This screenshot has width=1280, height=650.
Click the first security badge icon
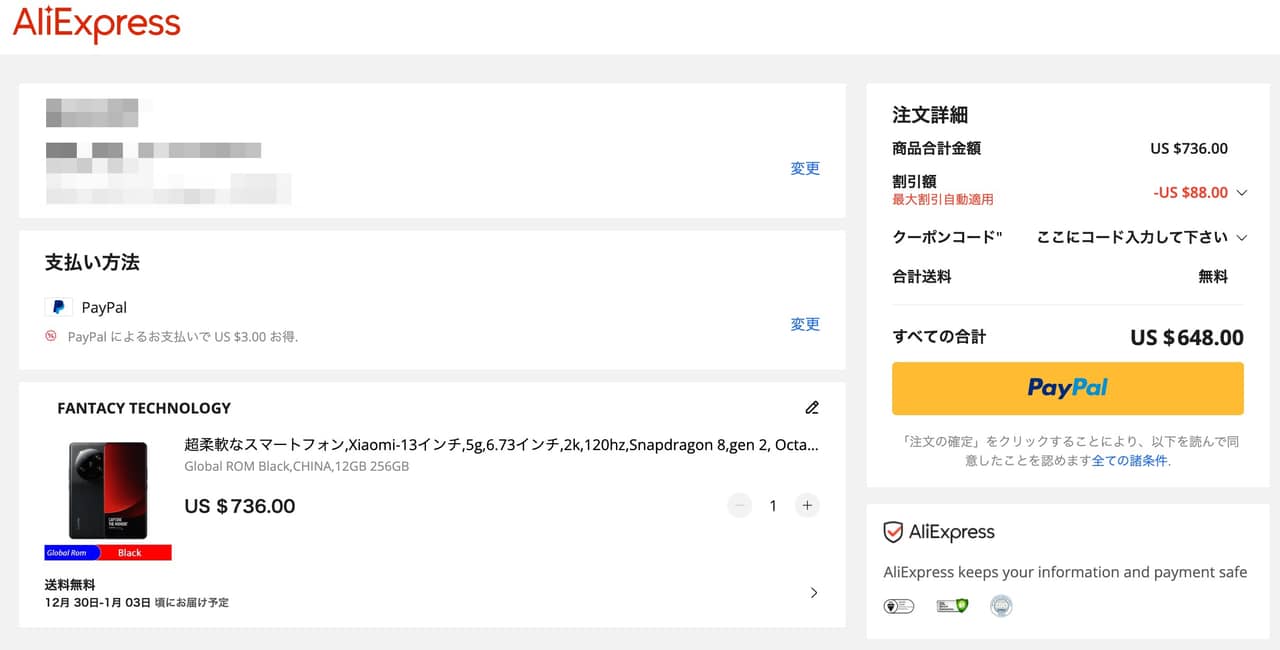tap(898, 606)
